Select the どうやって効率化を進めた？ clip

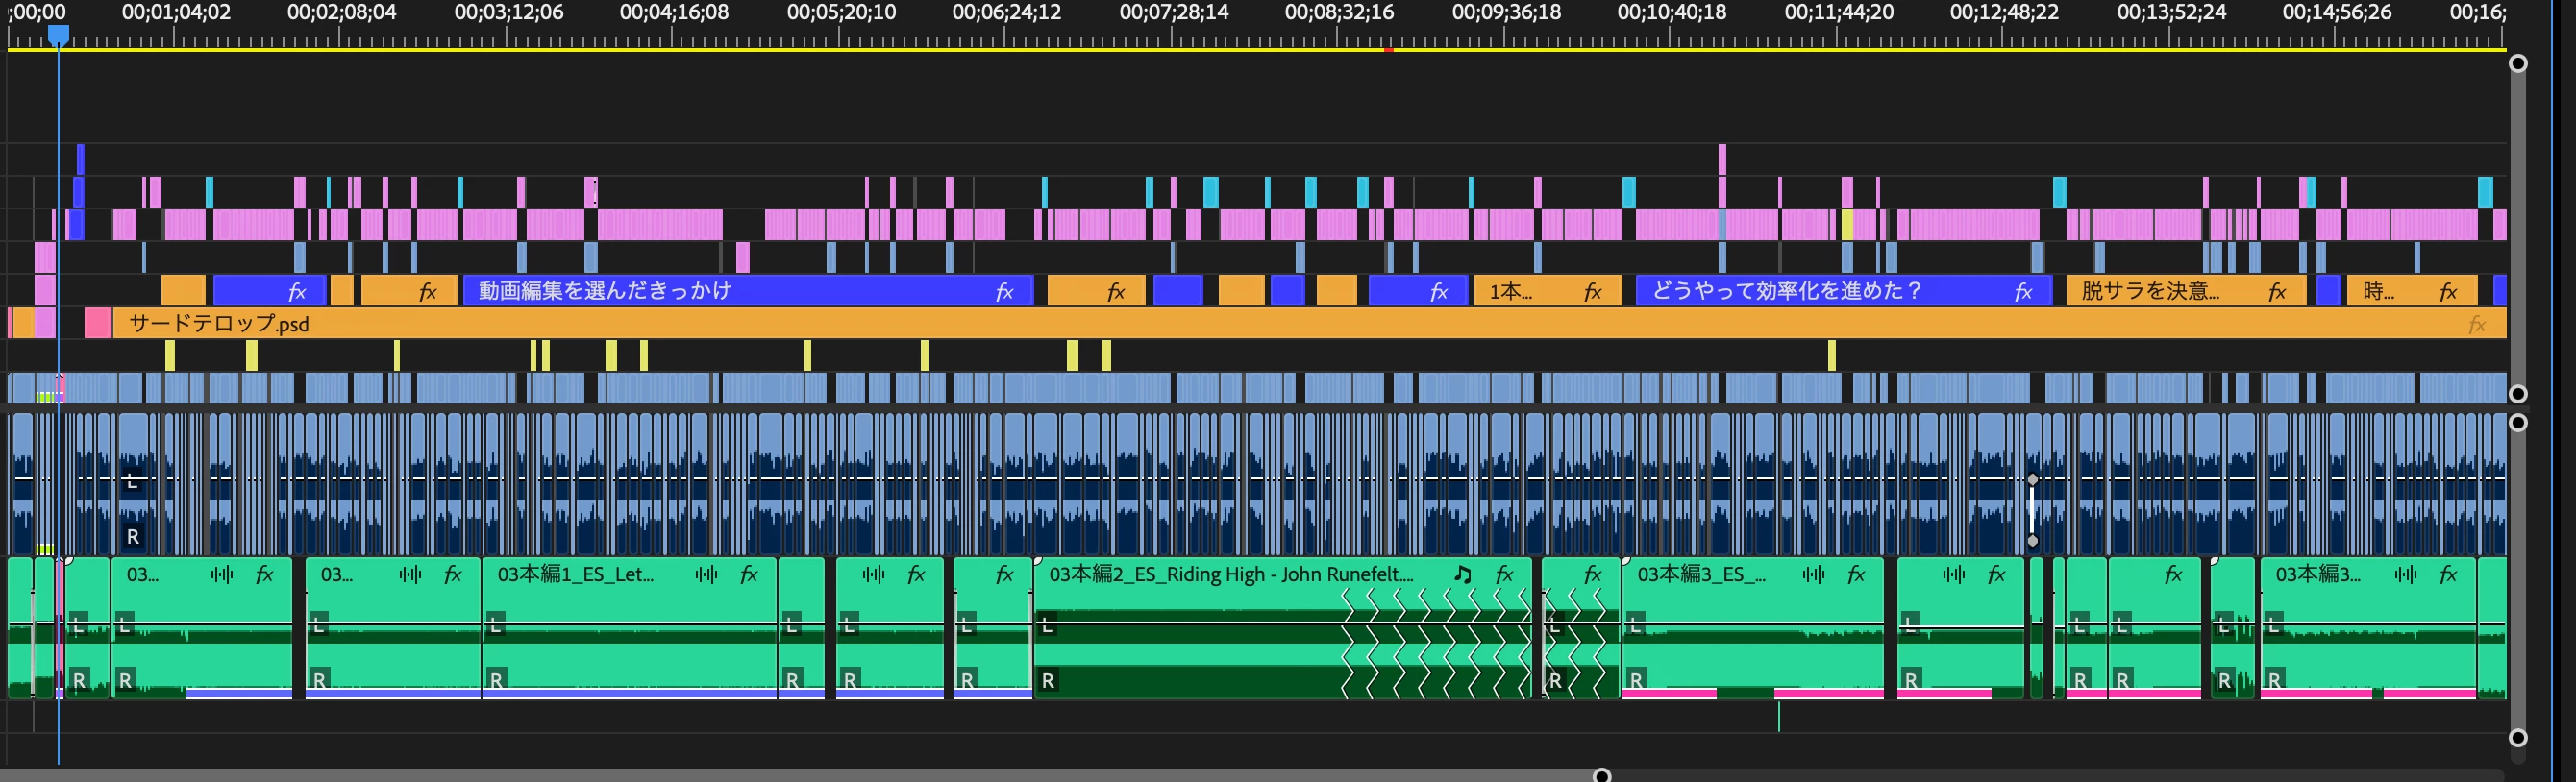1843,291
